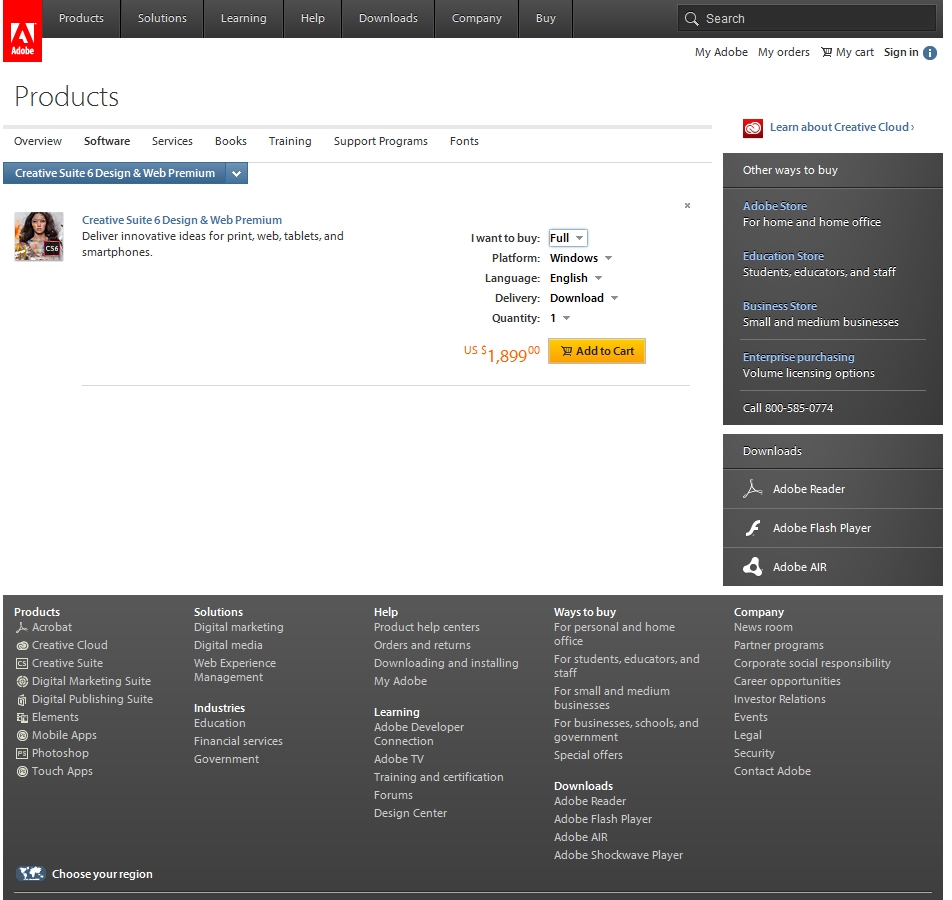Open the Language English dropdown
Image resolution: width=952 pixels, height=900 pixels.
click(x=576, y=278)
